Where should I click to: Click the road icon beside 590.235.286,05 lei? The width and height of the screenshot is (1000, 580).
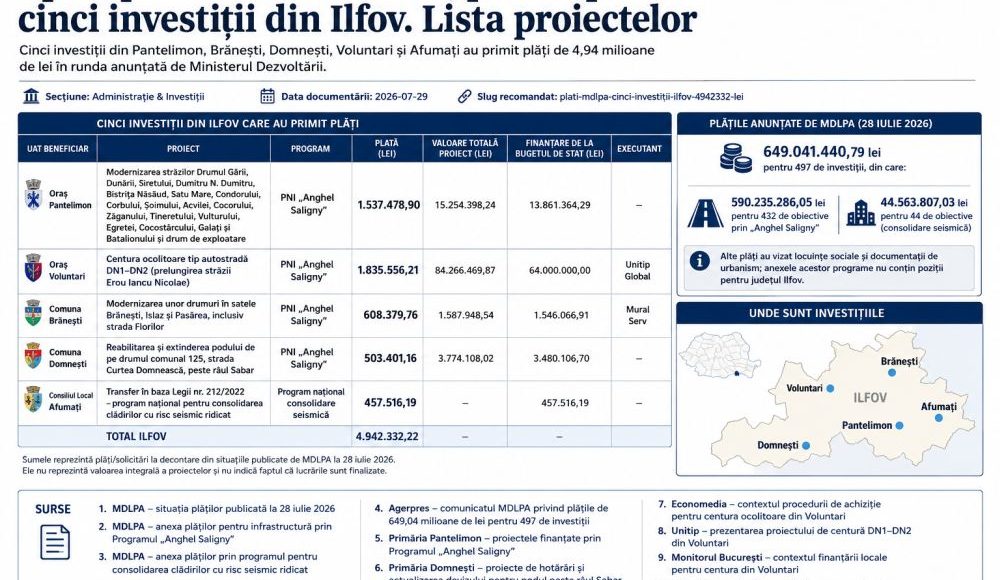pos(705,214)
